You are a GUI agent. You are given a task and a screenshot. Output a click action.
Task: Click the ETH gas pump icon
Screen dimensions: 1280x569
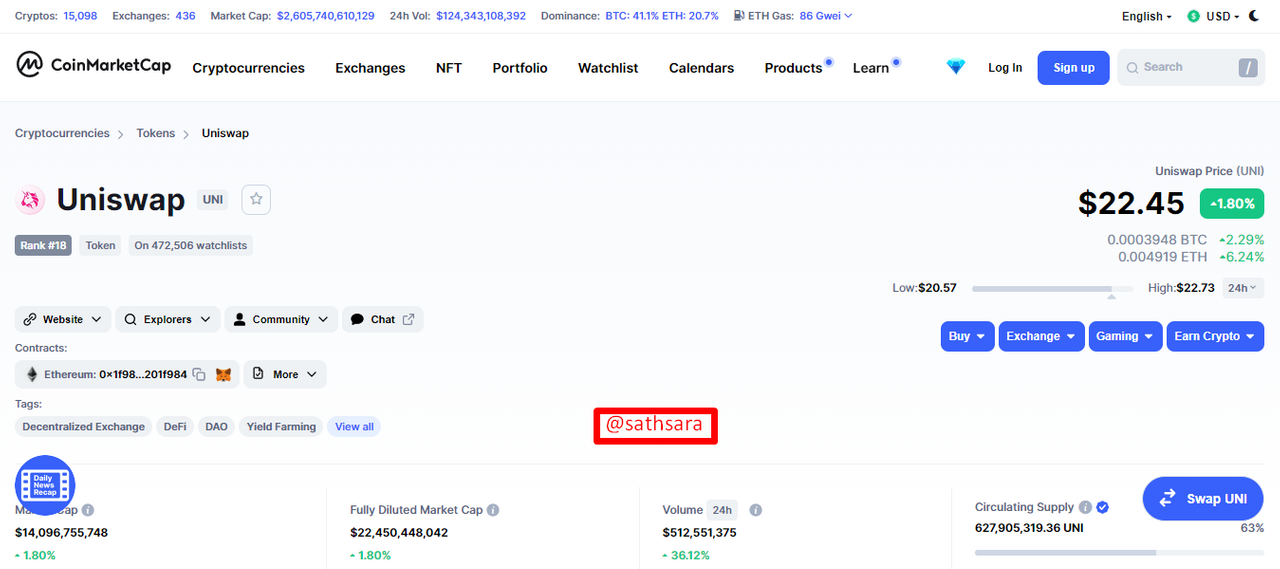(739, 16)
